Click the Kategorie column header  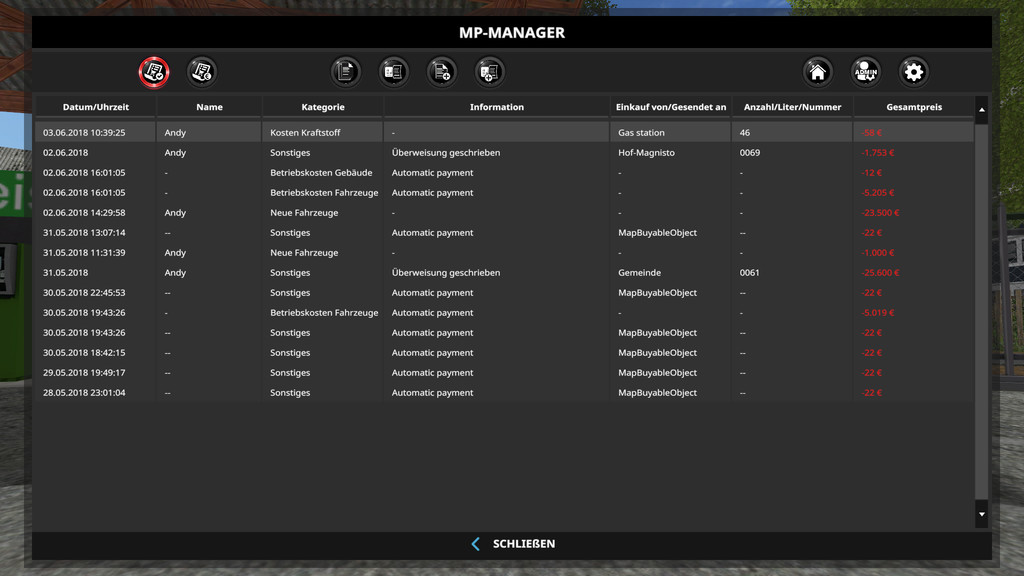[x=323, y=107]
